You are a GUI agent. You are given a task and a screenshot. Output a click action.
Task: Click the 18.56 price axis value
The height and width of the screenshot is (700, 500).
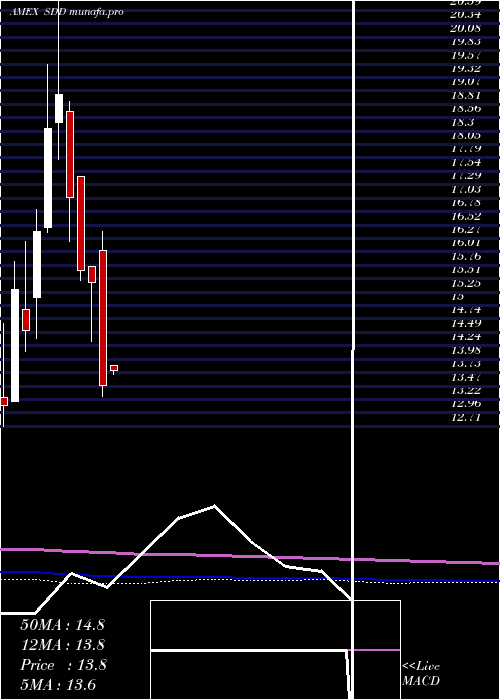(466, 108)
